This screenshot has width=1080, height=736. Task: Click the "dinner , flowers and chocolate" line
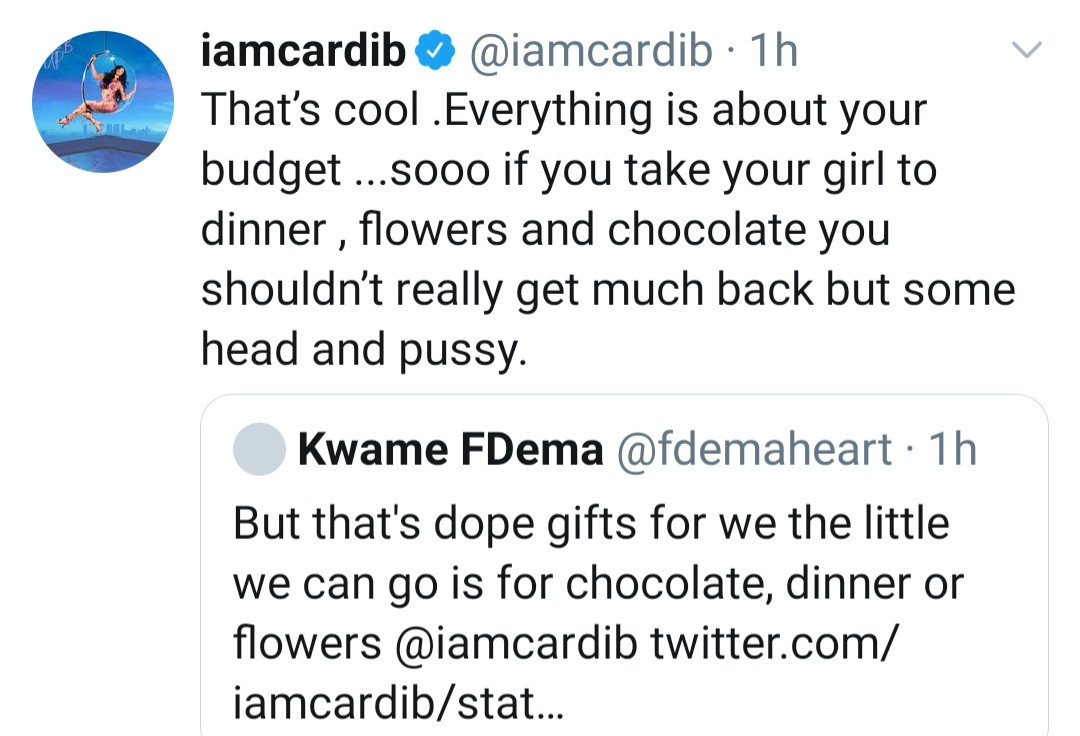pyautogui.click(x=545, y=230)
